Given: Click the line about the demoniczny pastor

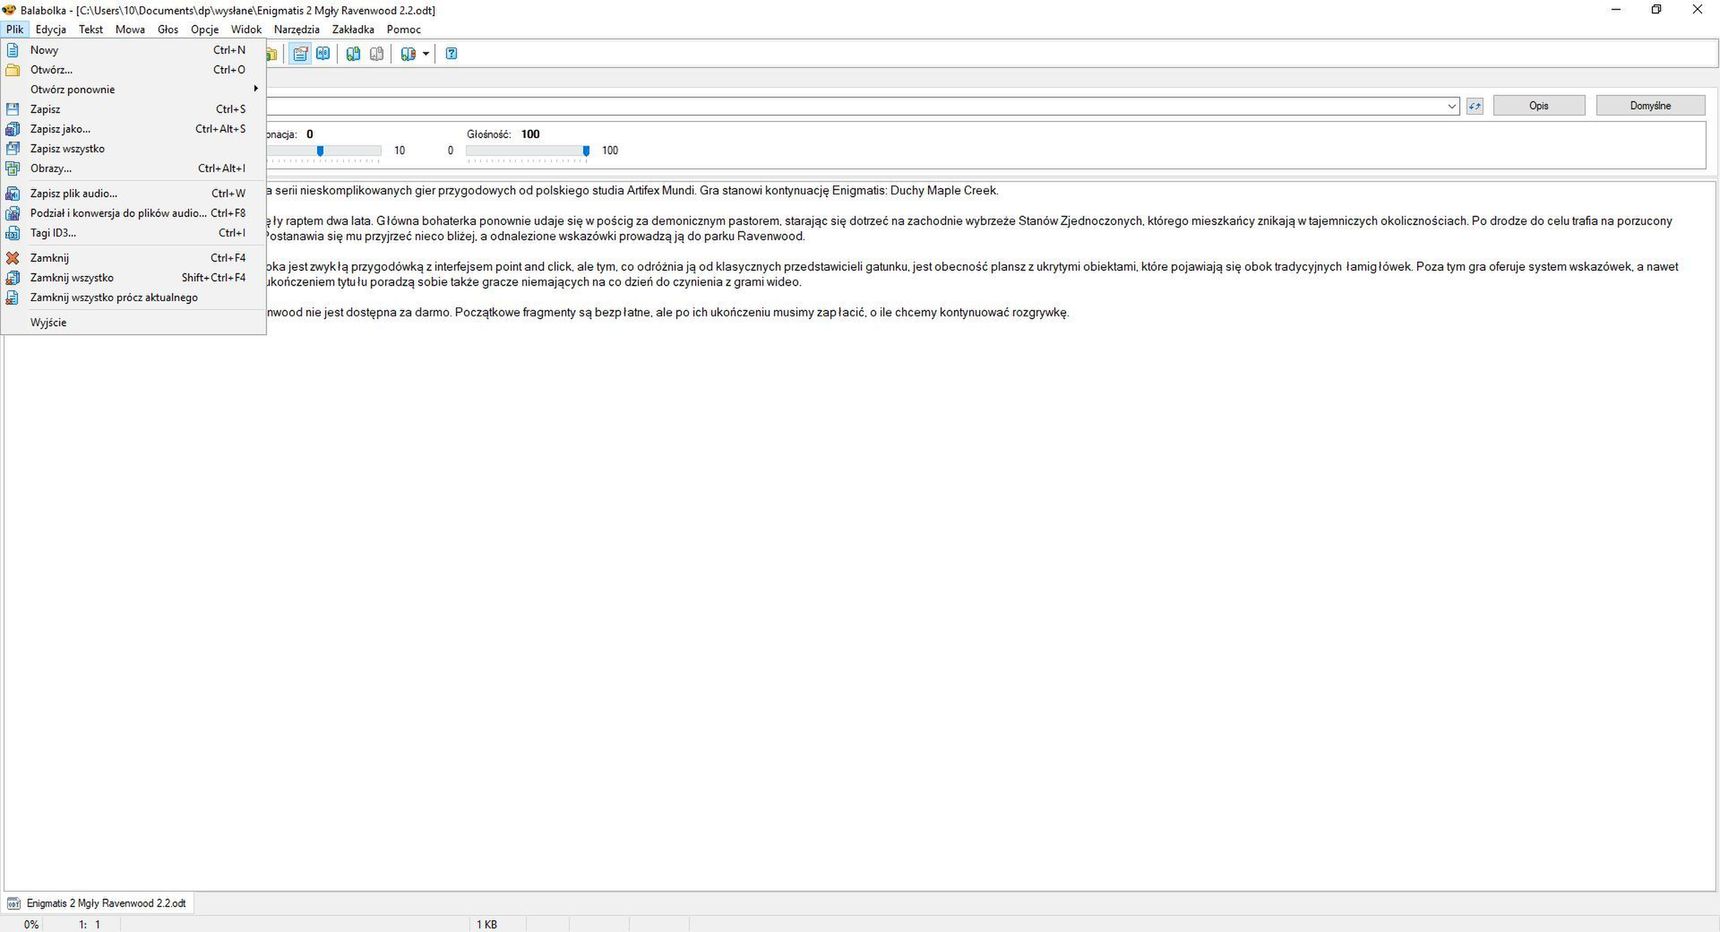Looking at the screenshot, I should (968, 221).
